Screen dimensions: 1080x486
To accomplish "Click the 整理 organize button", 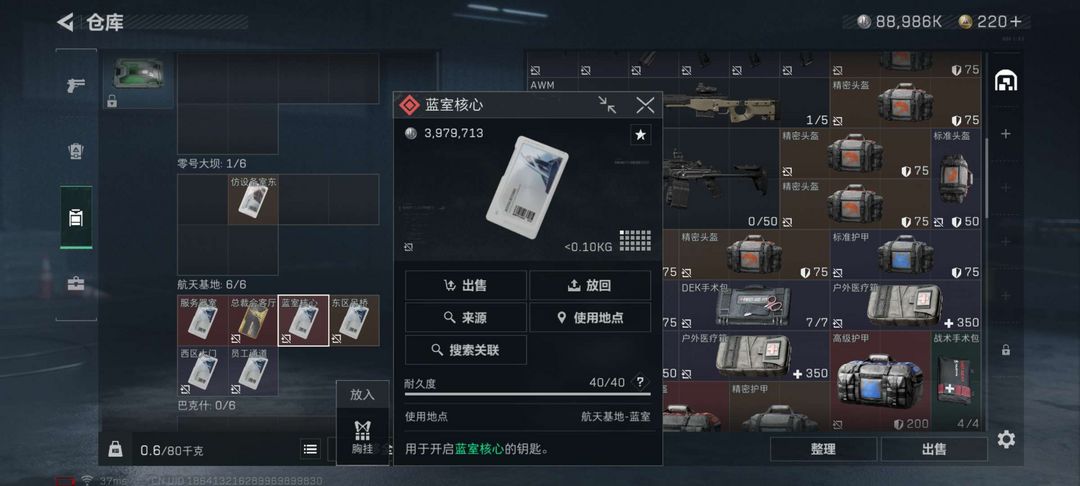I will pyautogui.click(x=823, y=449).
